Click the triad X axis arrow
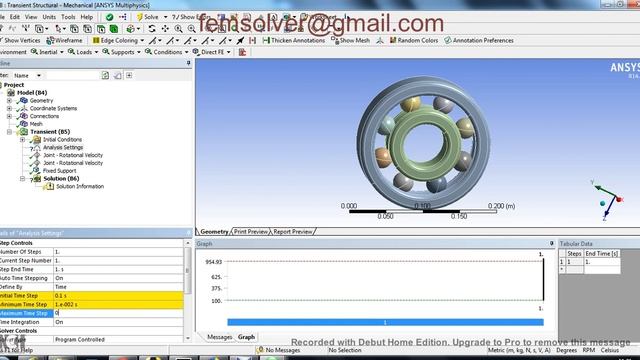This screenshot has width=640, height=360. coord(620,199)
